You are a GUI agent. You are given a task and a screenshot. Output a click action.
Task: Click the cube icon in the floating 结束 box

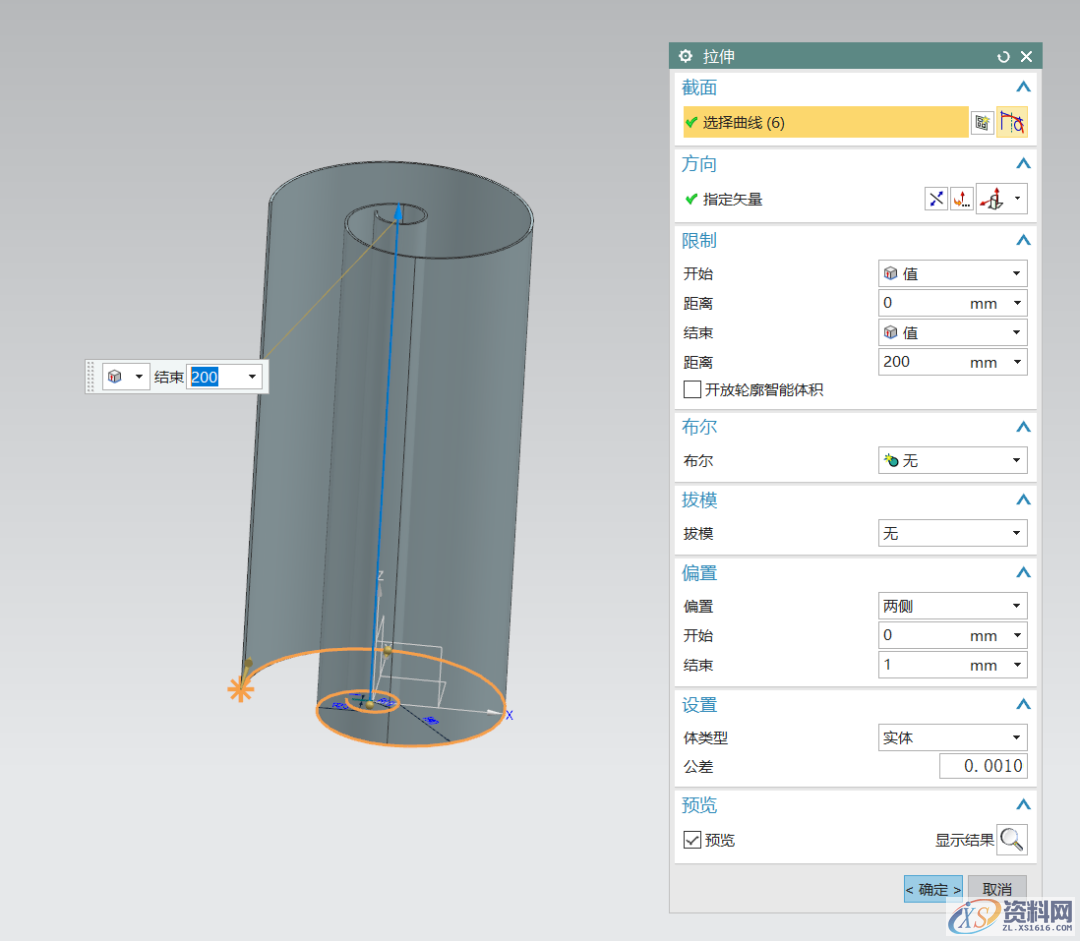115,377
